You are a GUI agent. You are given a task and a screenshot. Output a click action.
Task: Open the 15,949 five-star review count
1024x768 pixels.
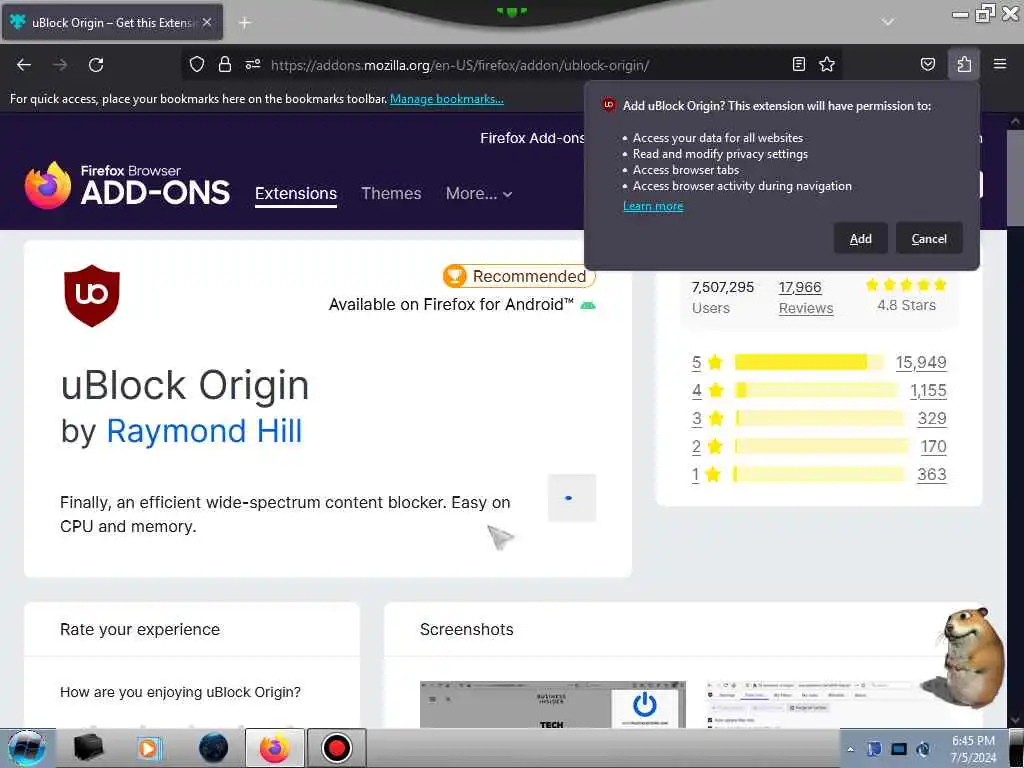(x=921, y=362)
